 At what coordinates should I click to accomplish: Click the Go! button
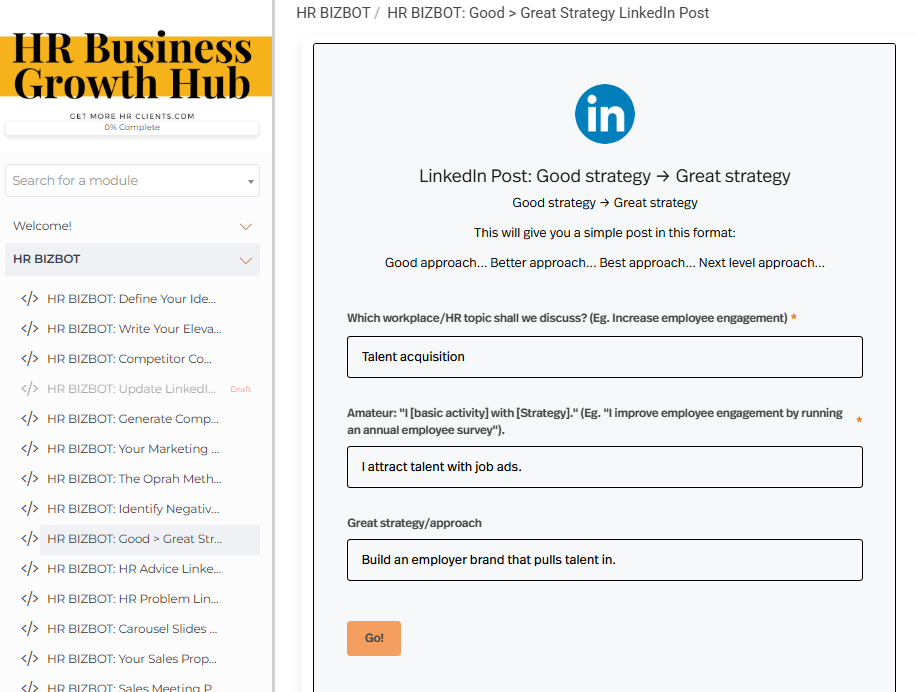(374, 638)
